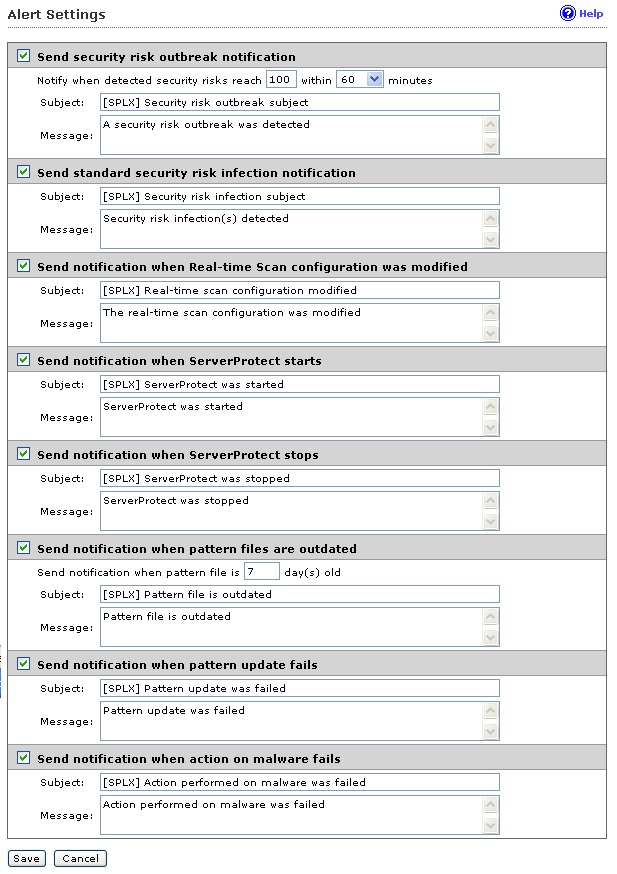The width and height of the screenshot is (617, 874).
Task: Click the security risk threshold field showing 100
Action: coord(281,80)
